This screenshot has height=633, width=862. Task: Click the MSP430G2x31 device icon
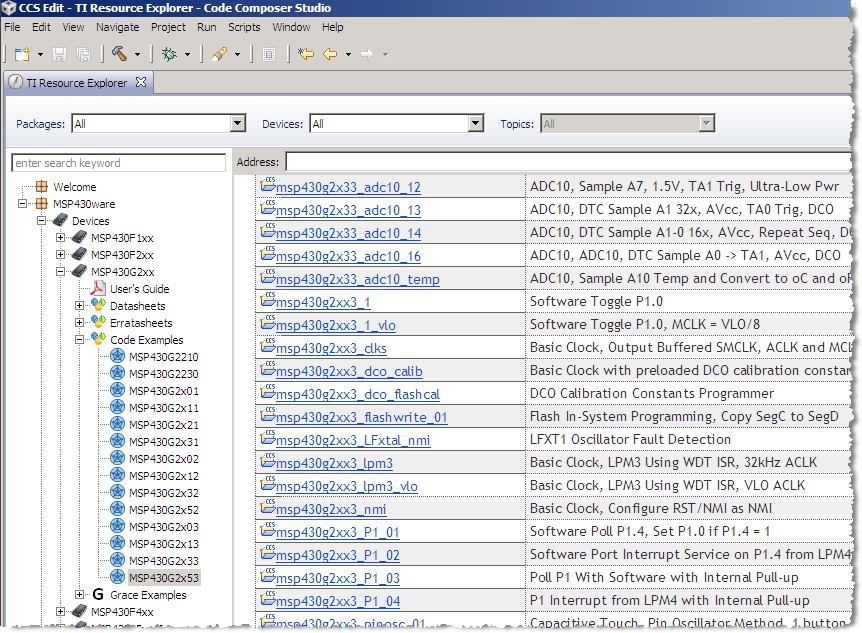point(117,441)
